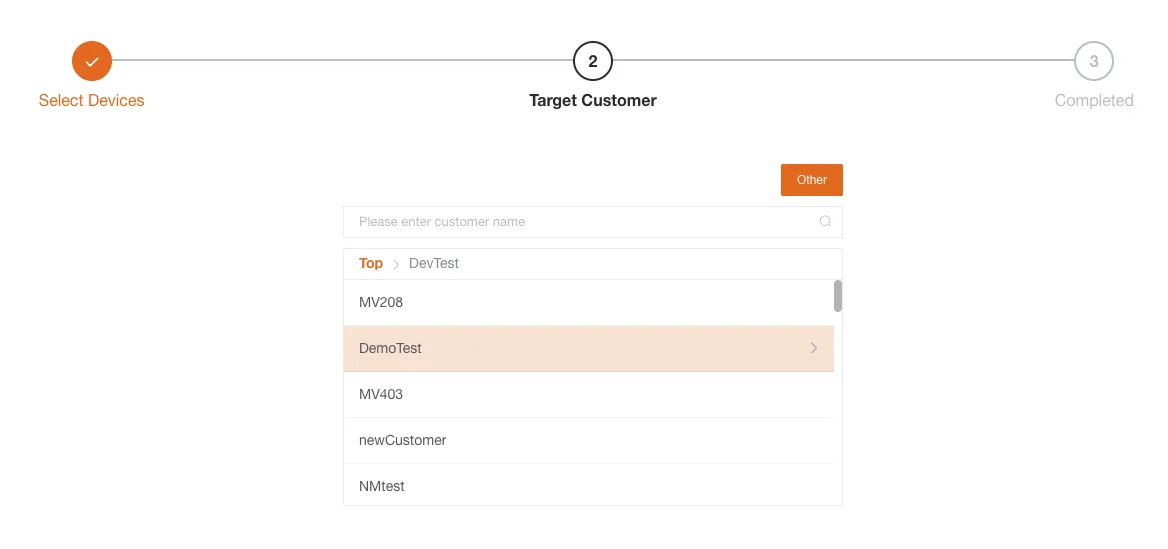The image size is (1168, 549).
Task: Click the customer list scrollbar thumb
Action: pyautogui.click(x=838, y=296)
